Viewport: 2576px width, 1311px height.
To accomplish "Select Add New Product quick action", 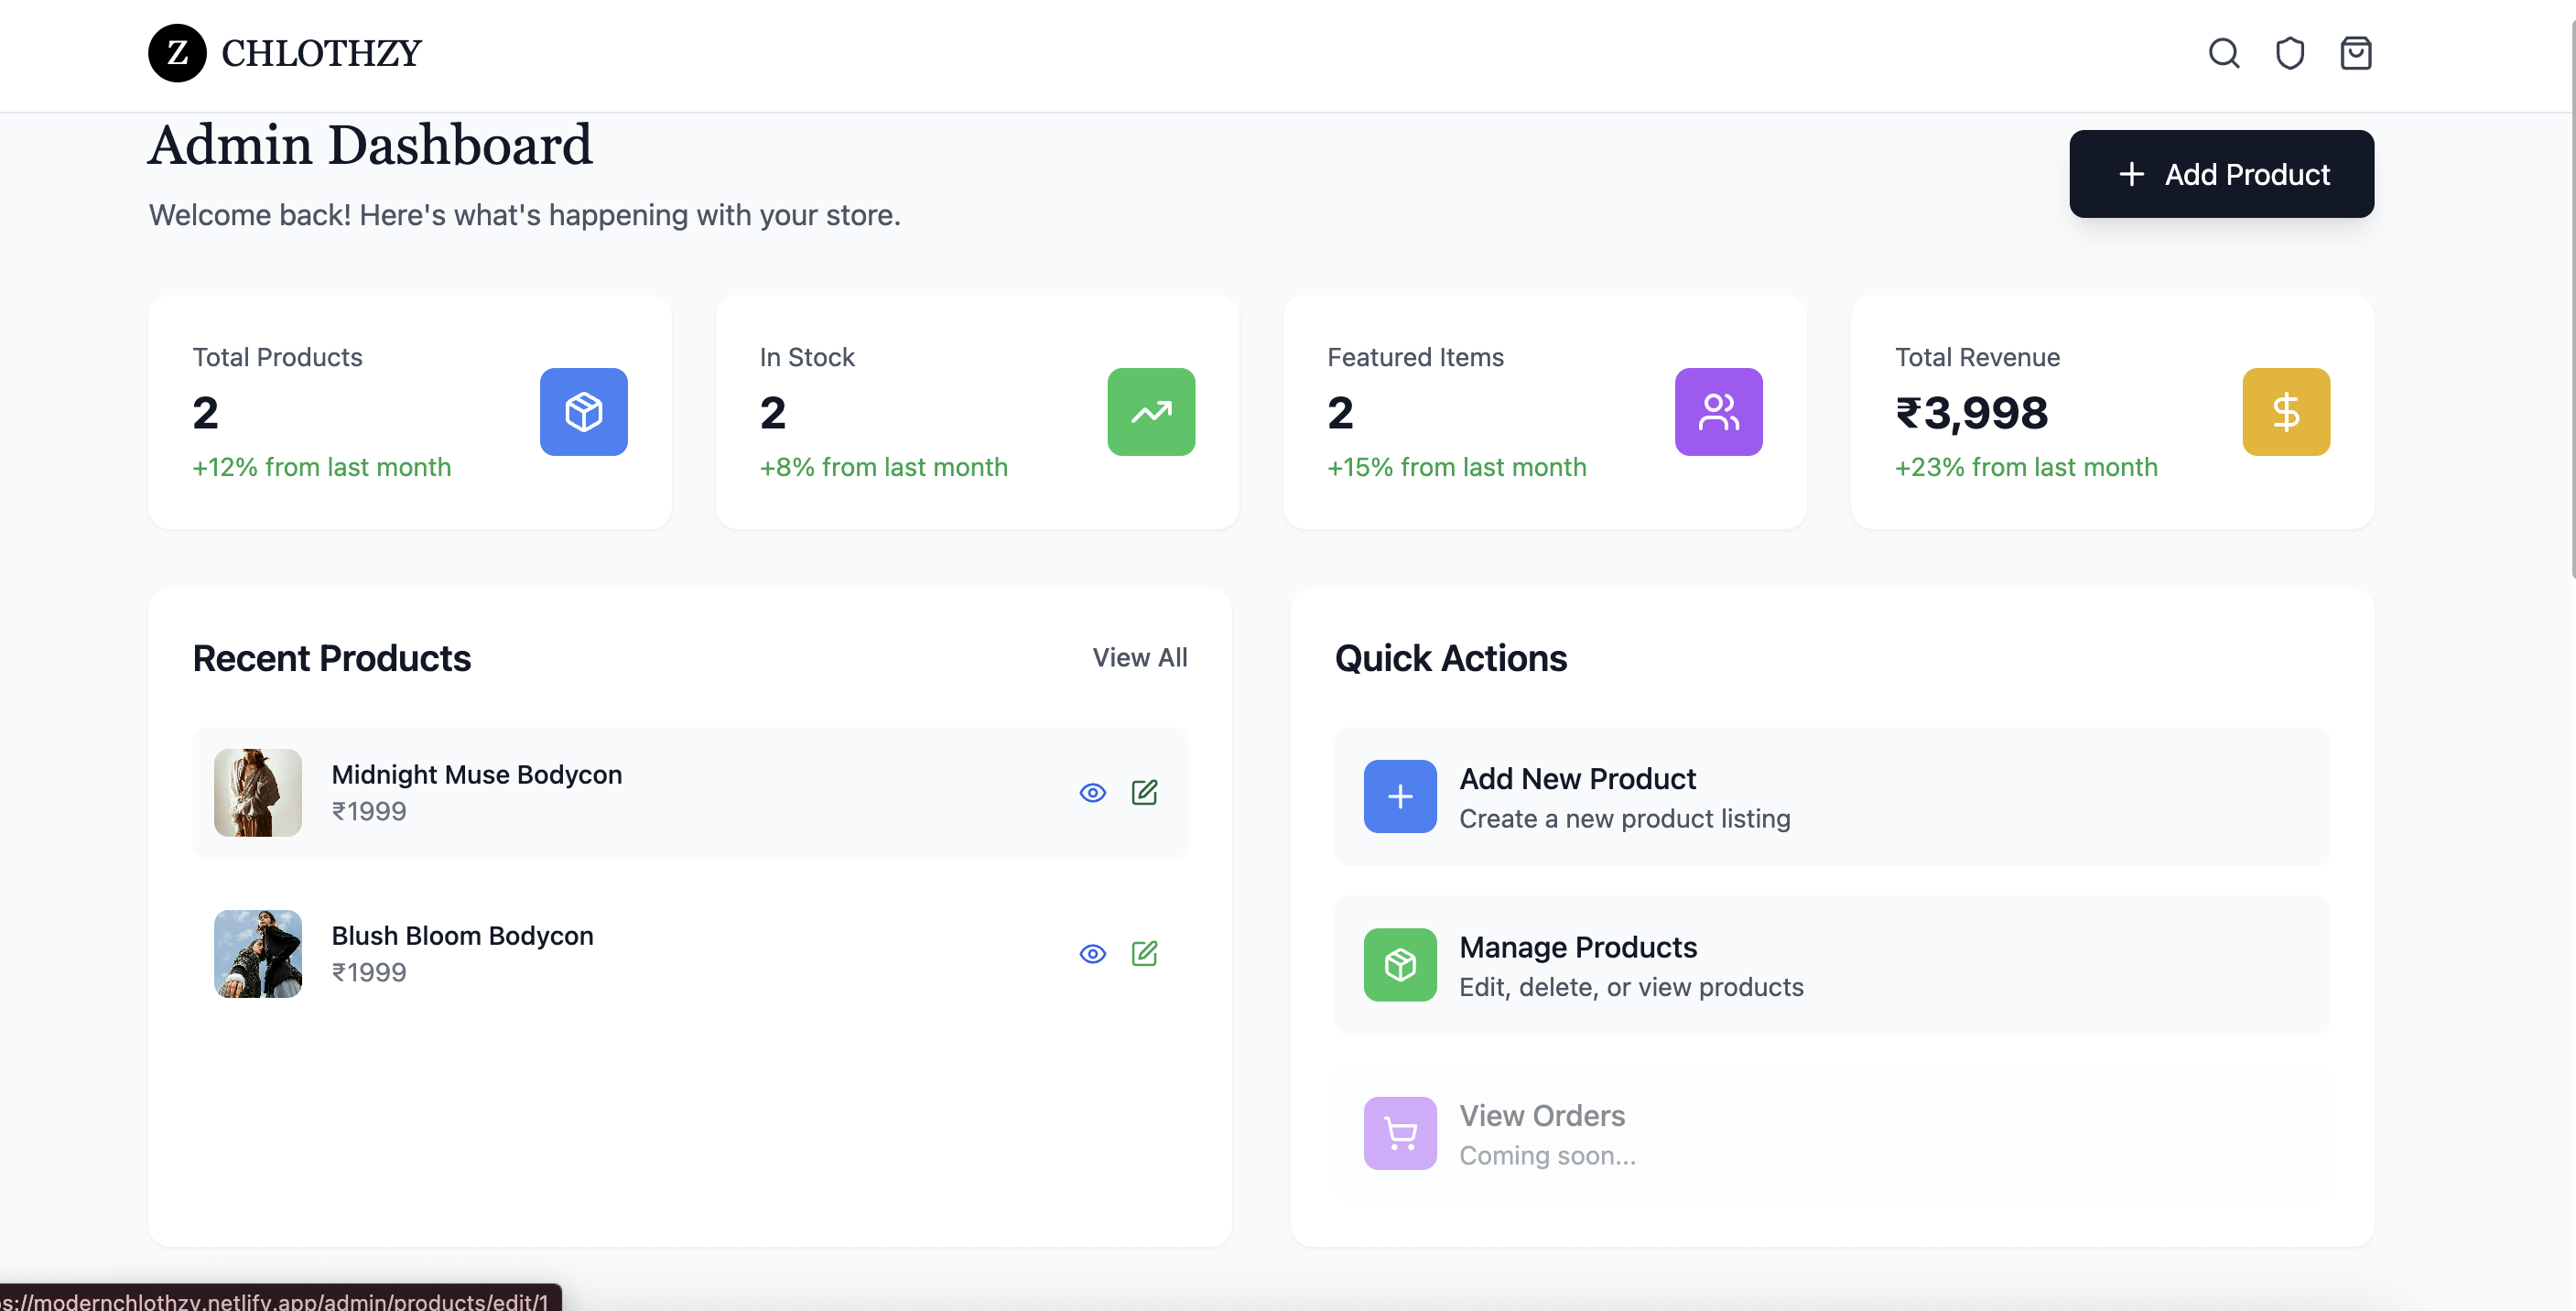I will tap(1830, 797).
